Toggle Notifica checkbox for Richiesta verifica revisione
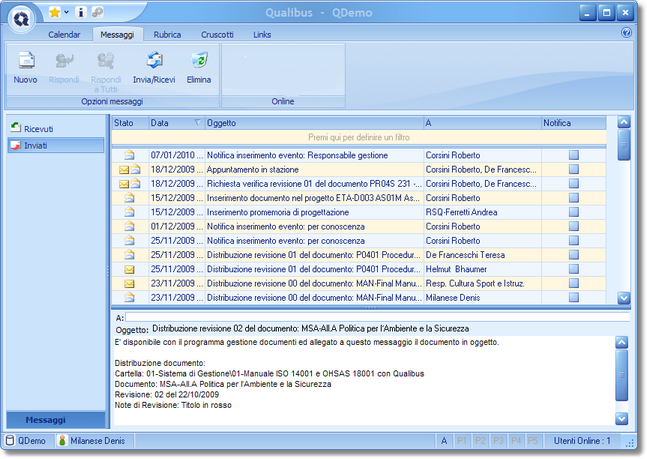This screenshot has width=647, height=459. pos(574,184)
